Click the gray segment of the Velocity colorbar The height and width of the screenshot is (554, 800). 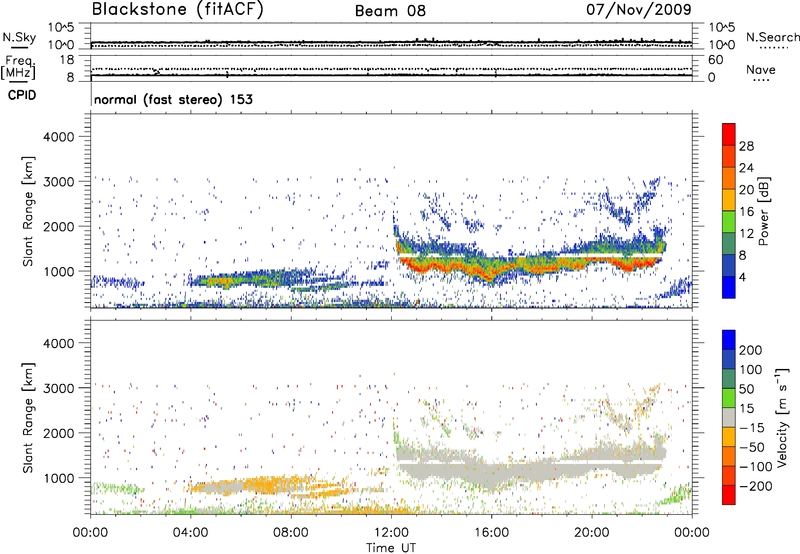(729, 417)
